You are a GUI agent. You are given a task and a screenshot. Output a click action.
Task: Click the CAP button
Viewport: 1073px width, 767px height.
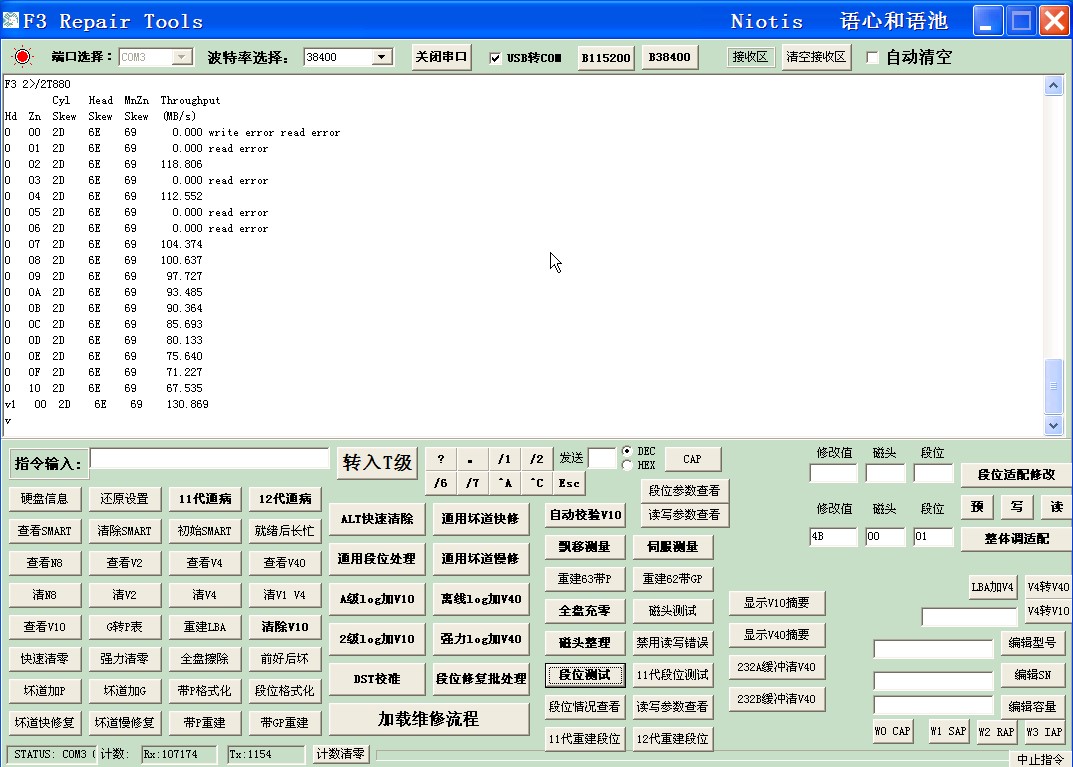[693, 459]
